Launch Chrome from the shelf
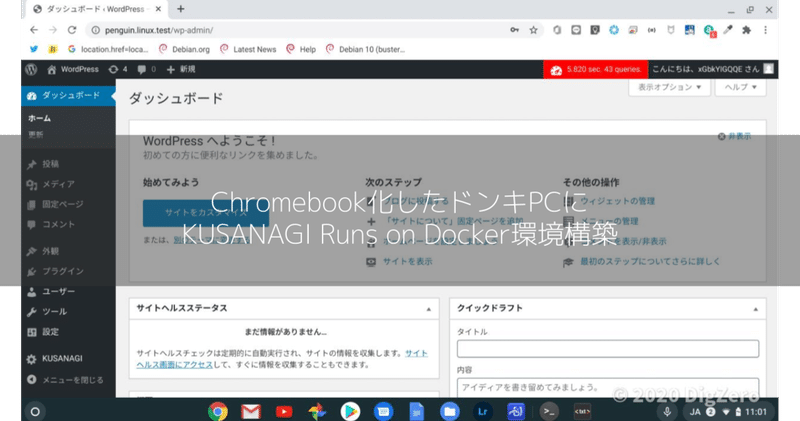 click(218, 411)
